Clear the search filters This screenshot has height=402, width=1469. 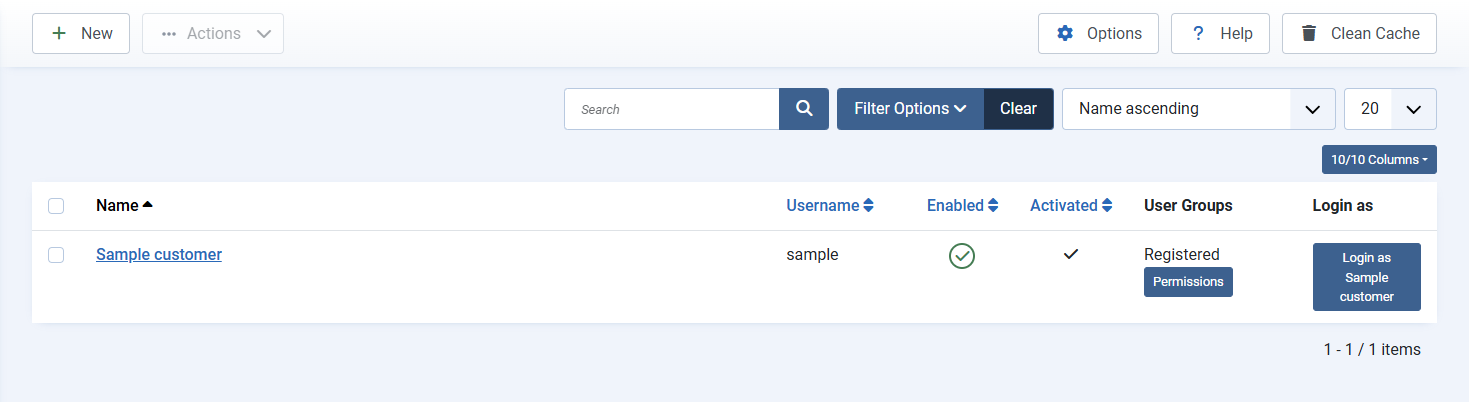1018,109
